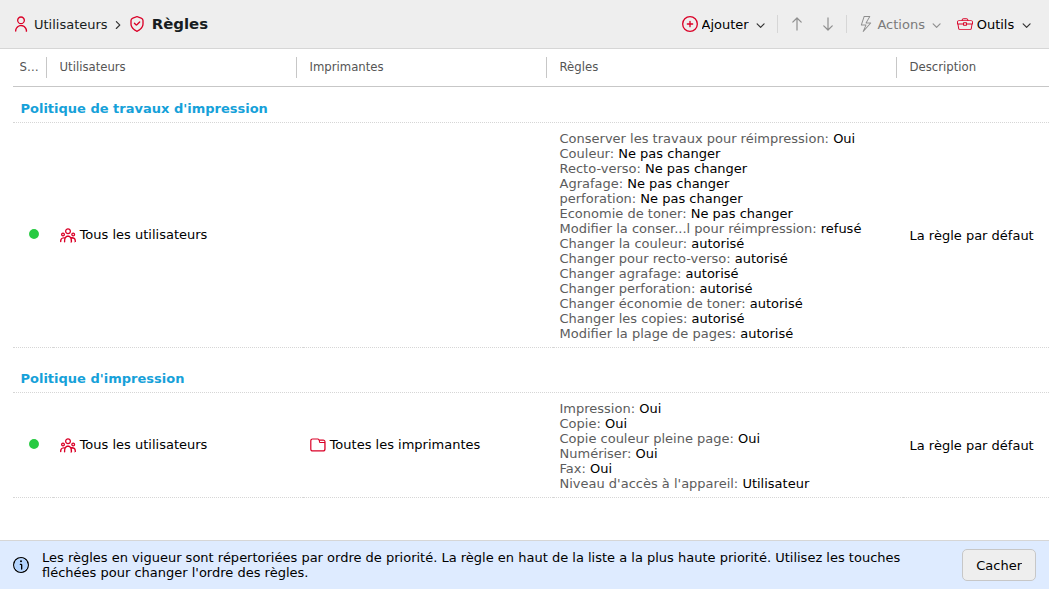The image size is (1049, 589).
Task: Click the plus icon for Ajouter
Action: point(690,24)
